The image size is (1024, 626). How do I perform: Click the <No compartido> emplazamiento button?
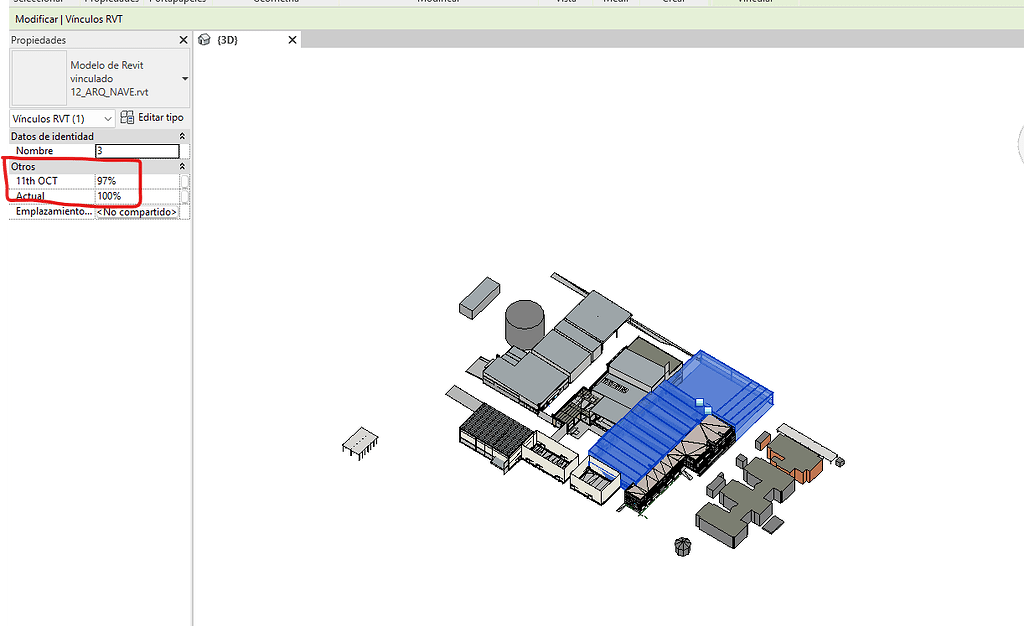pyautogui.click(x=137, y=212)
